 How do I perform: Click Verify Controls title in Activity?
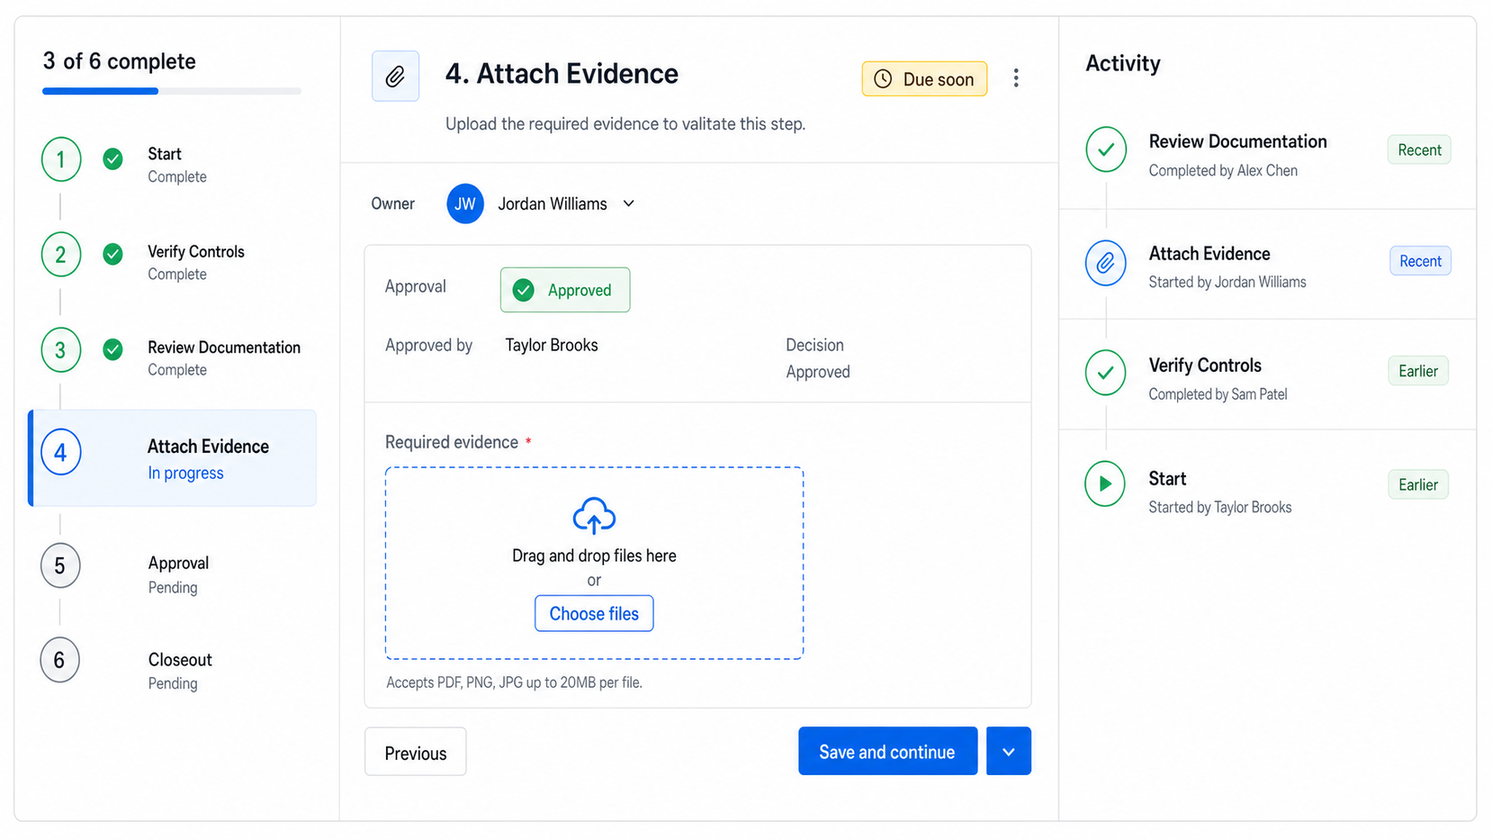click(x=1205, y=365)
